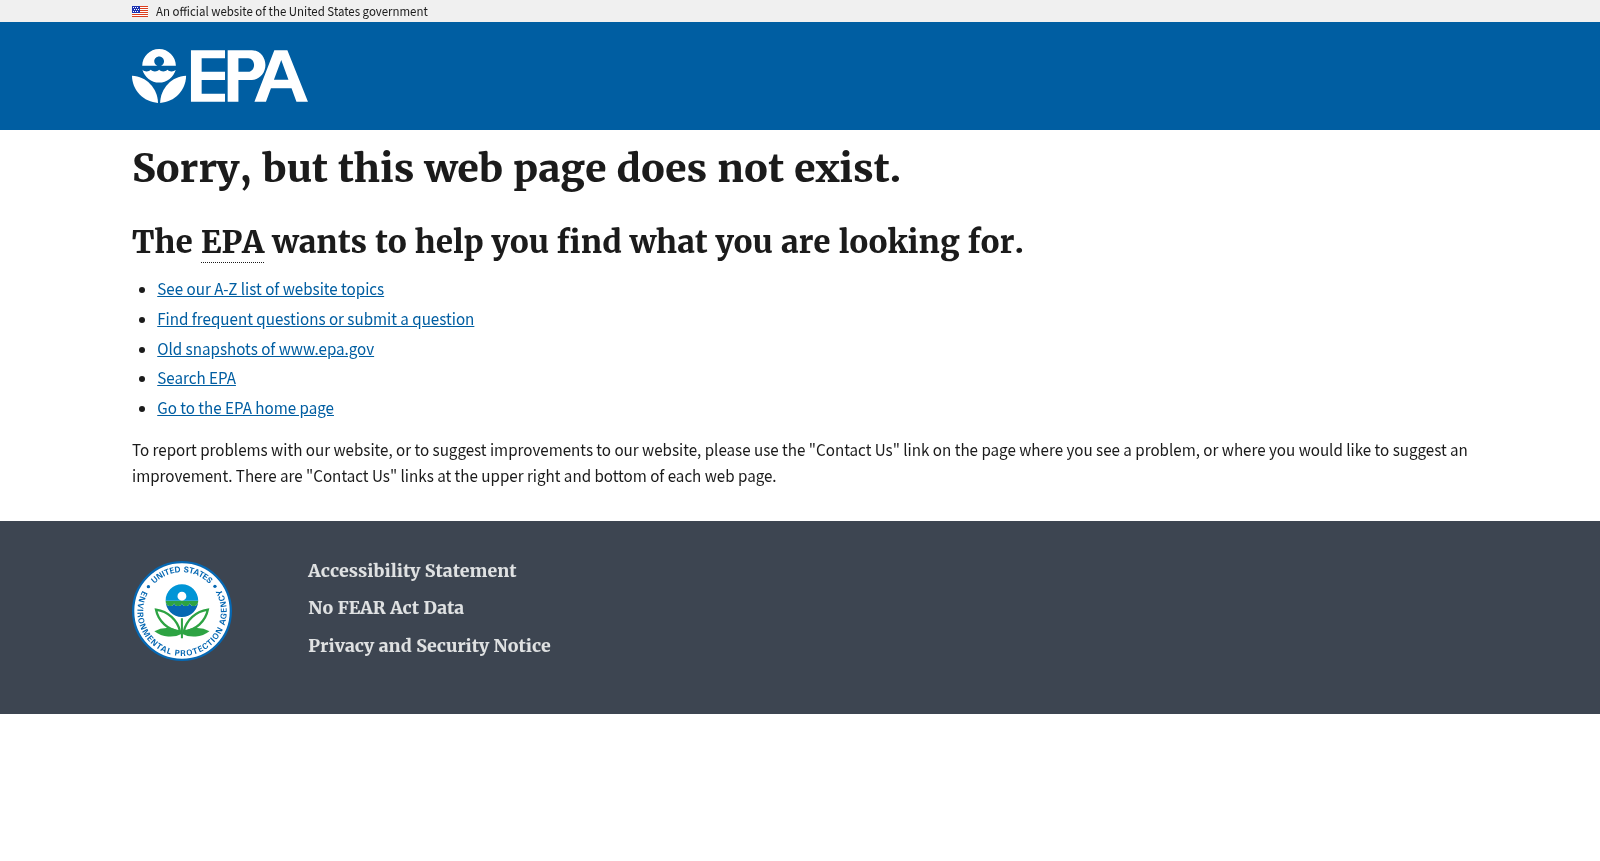
Task: Open Old snapshots of www.epa.gov link
Action: tap(265, 349)
